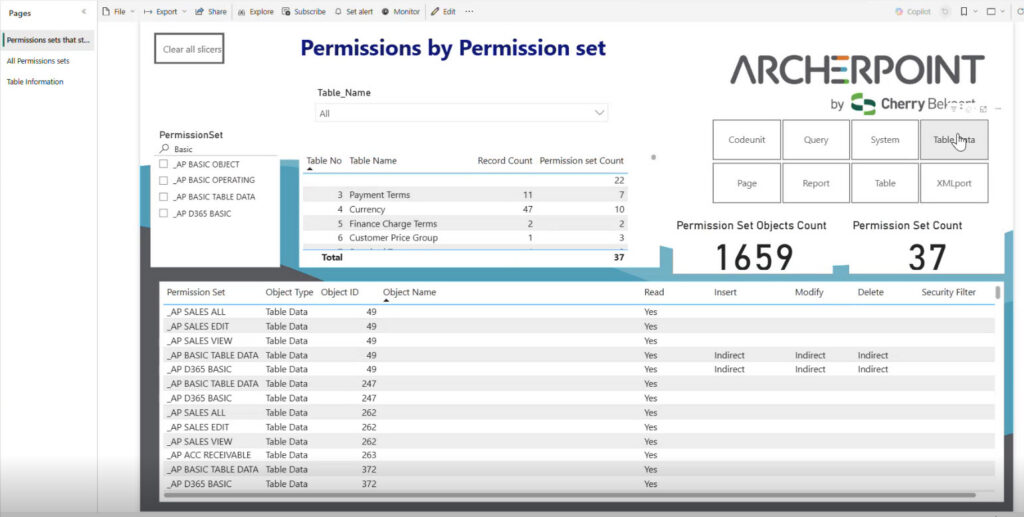Open Monitor from the toolbar
This screenshot has height=517, width=1024.
pyautogui.click(x=400, y=12)
